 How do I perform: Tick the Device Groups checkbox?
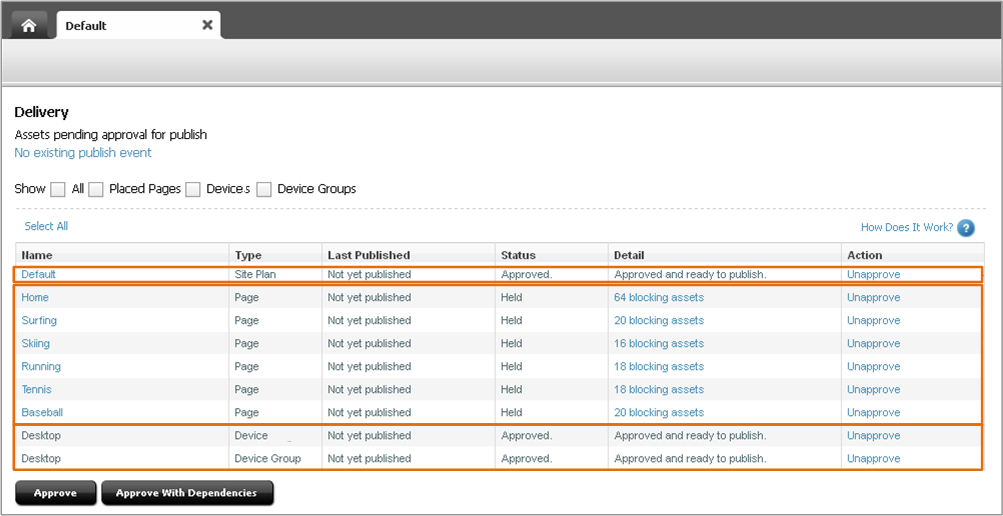pos(264,189)
